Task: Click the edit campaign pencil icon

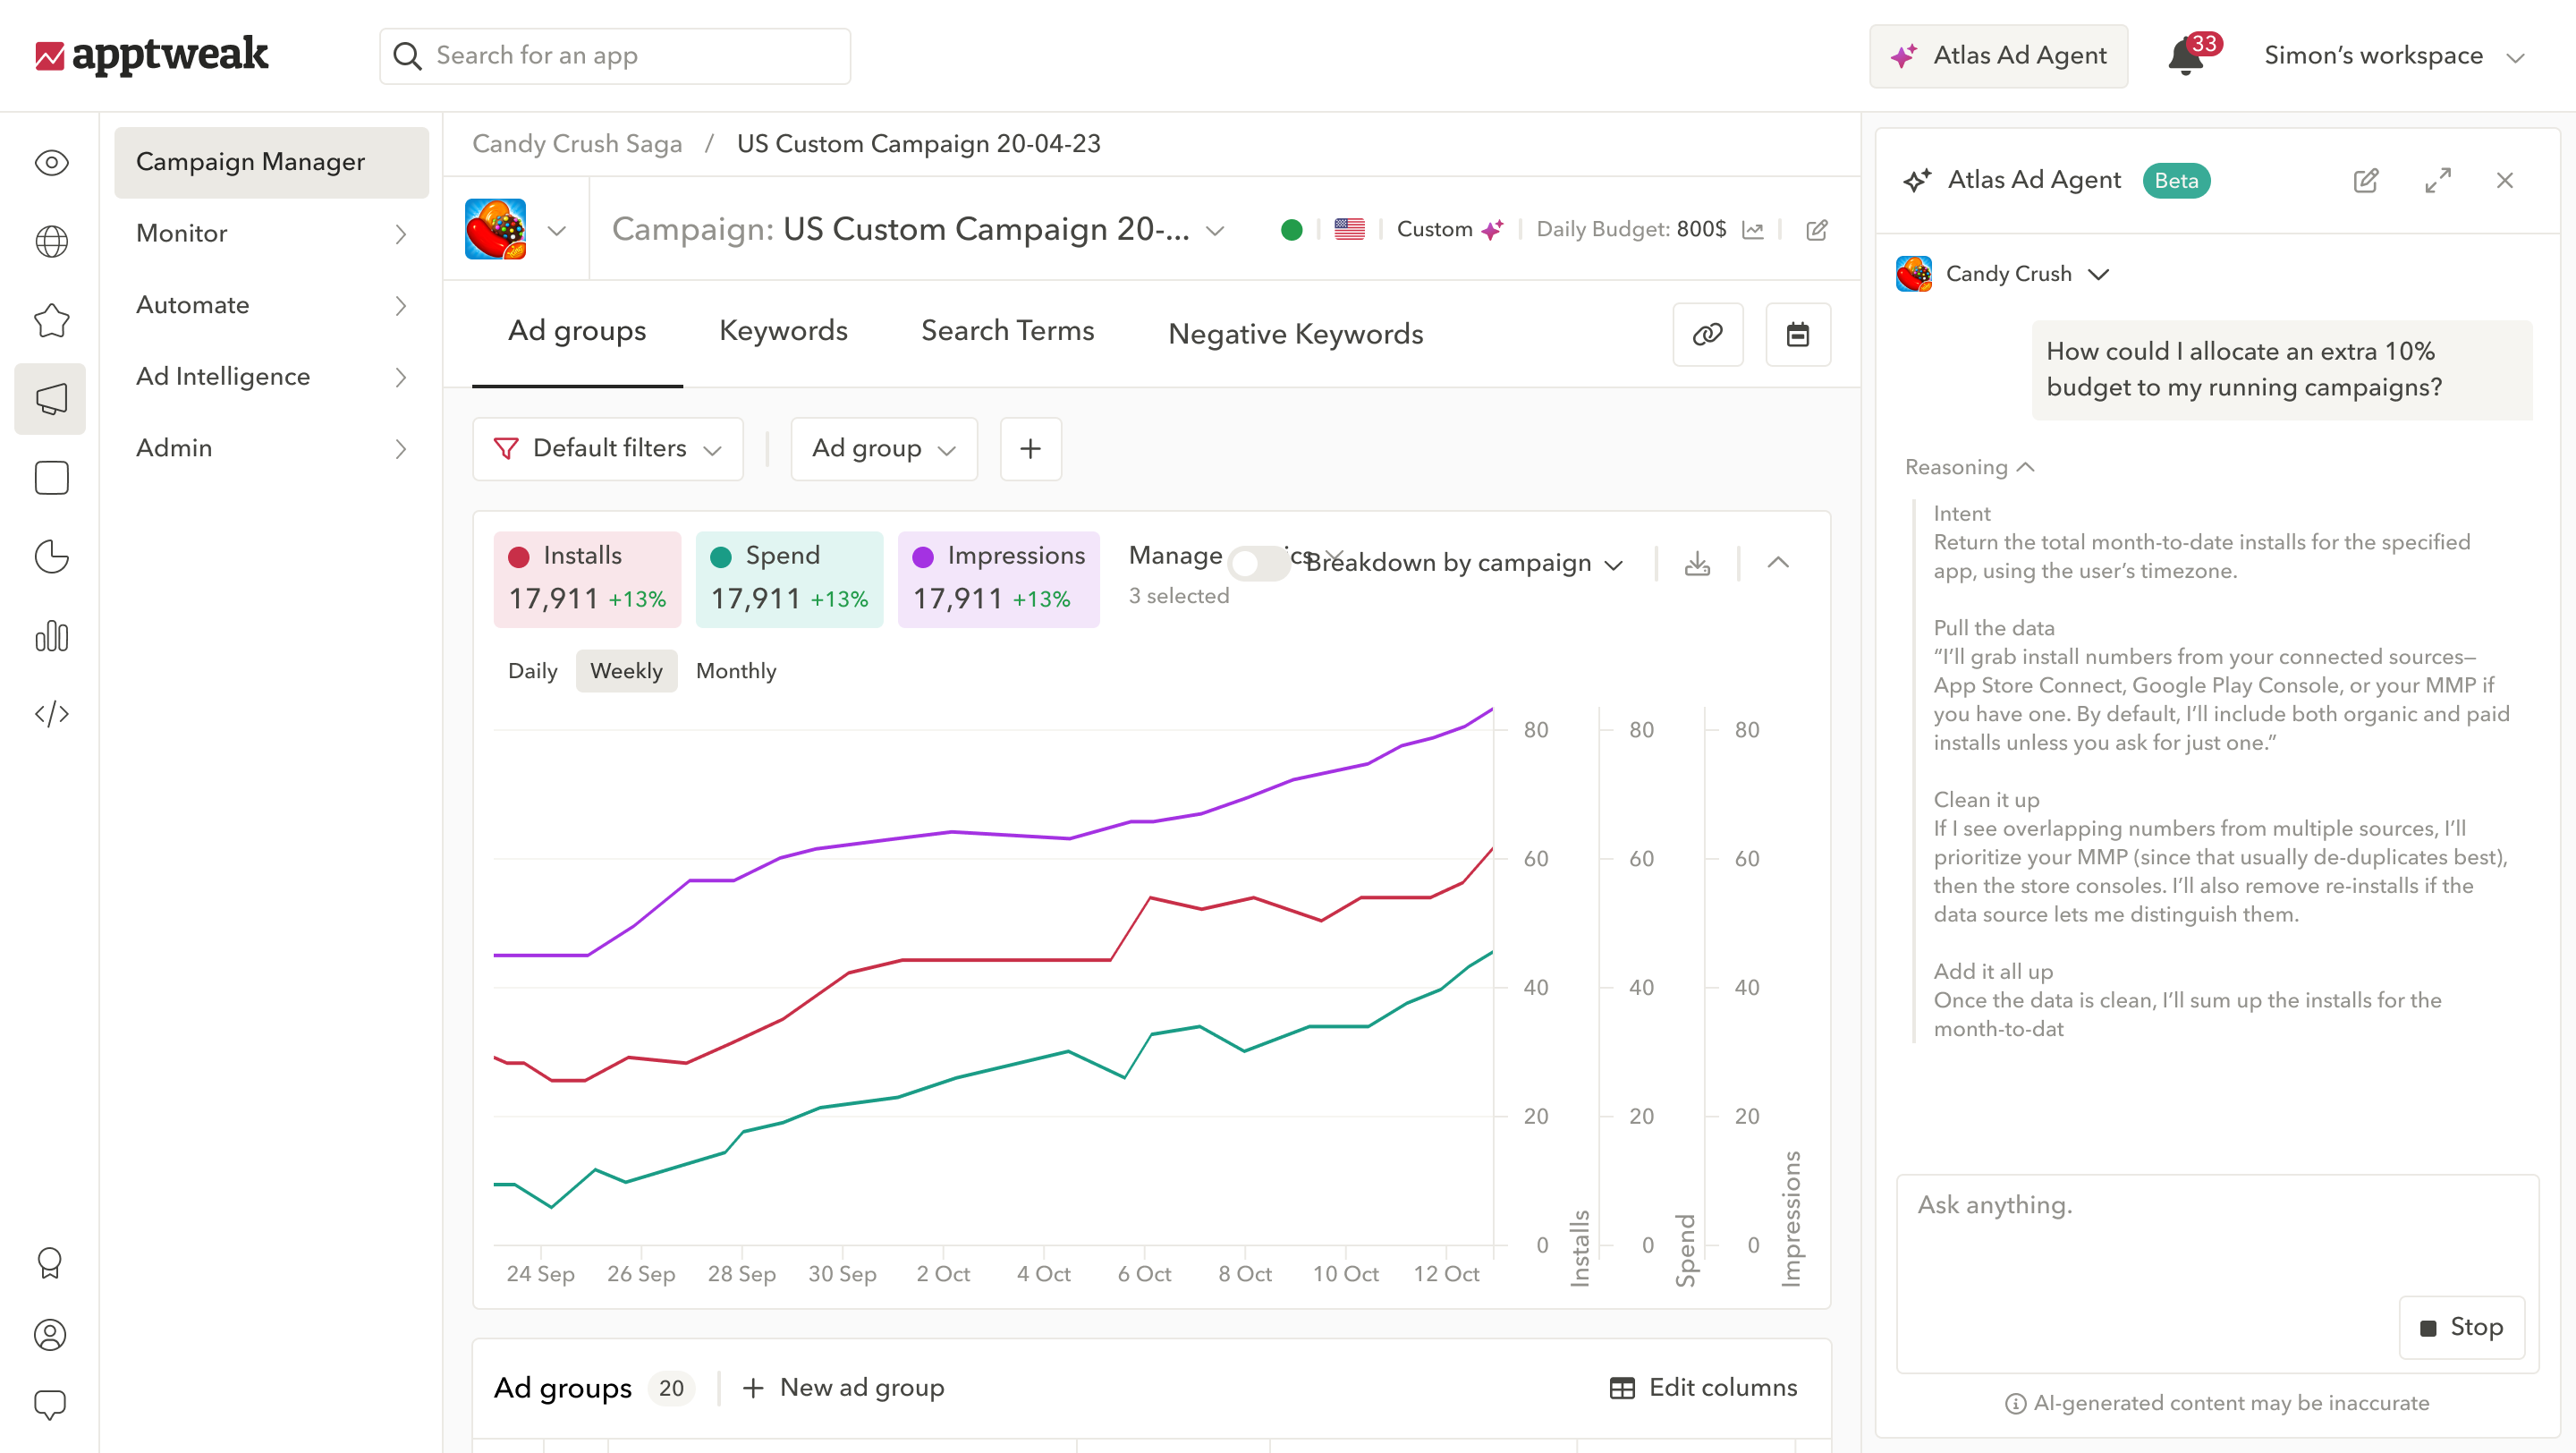Action: coord(1817,230)
